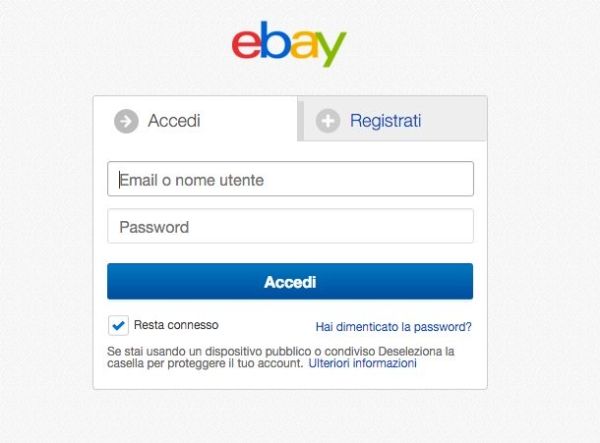Click the eBay logo at top
The height and width of the screenshot is (443, 600).
point(289,44)
